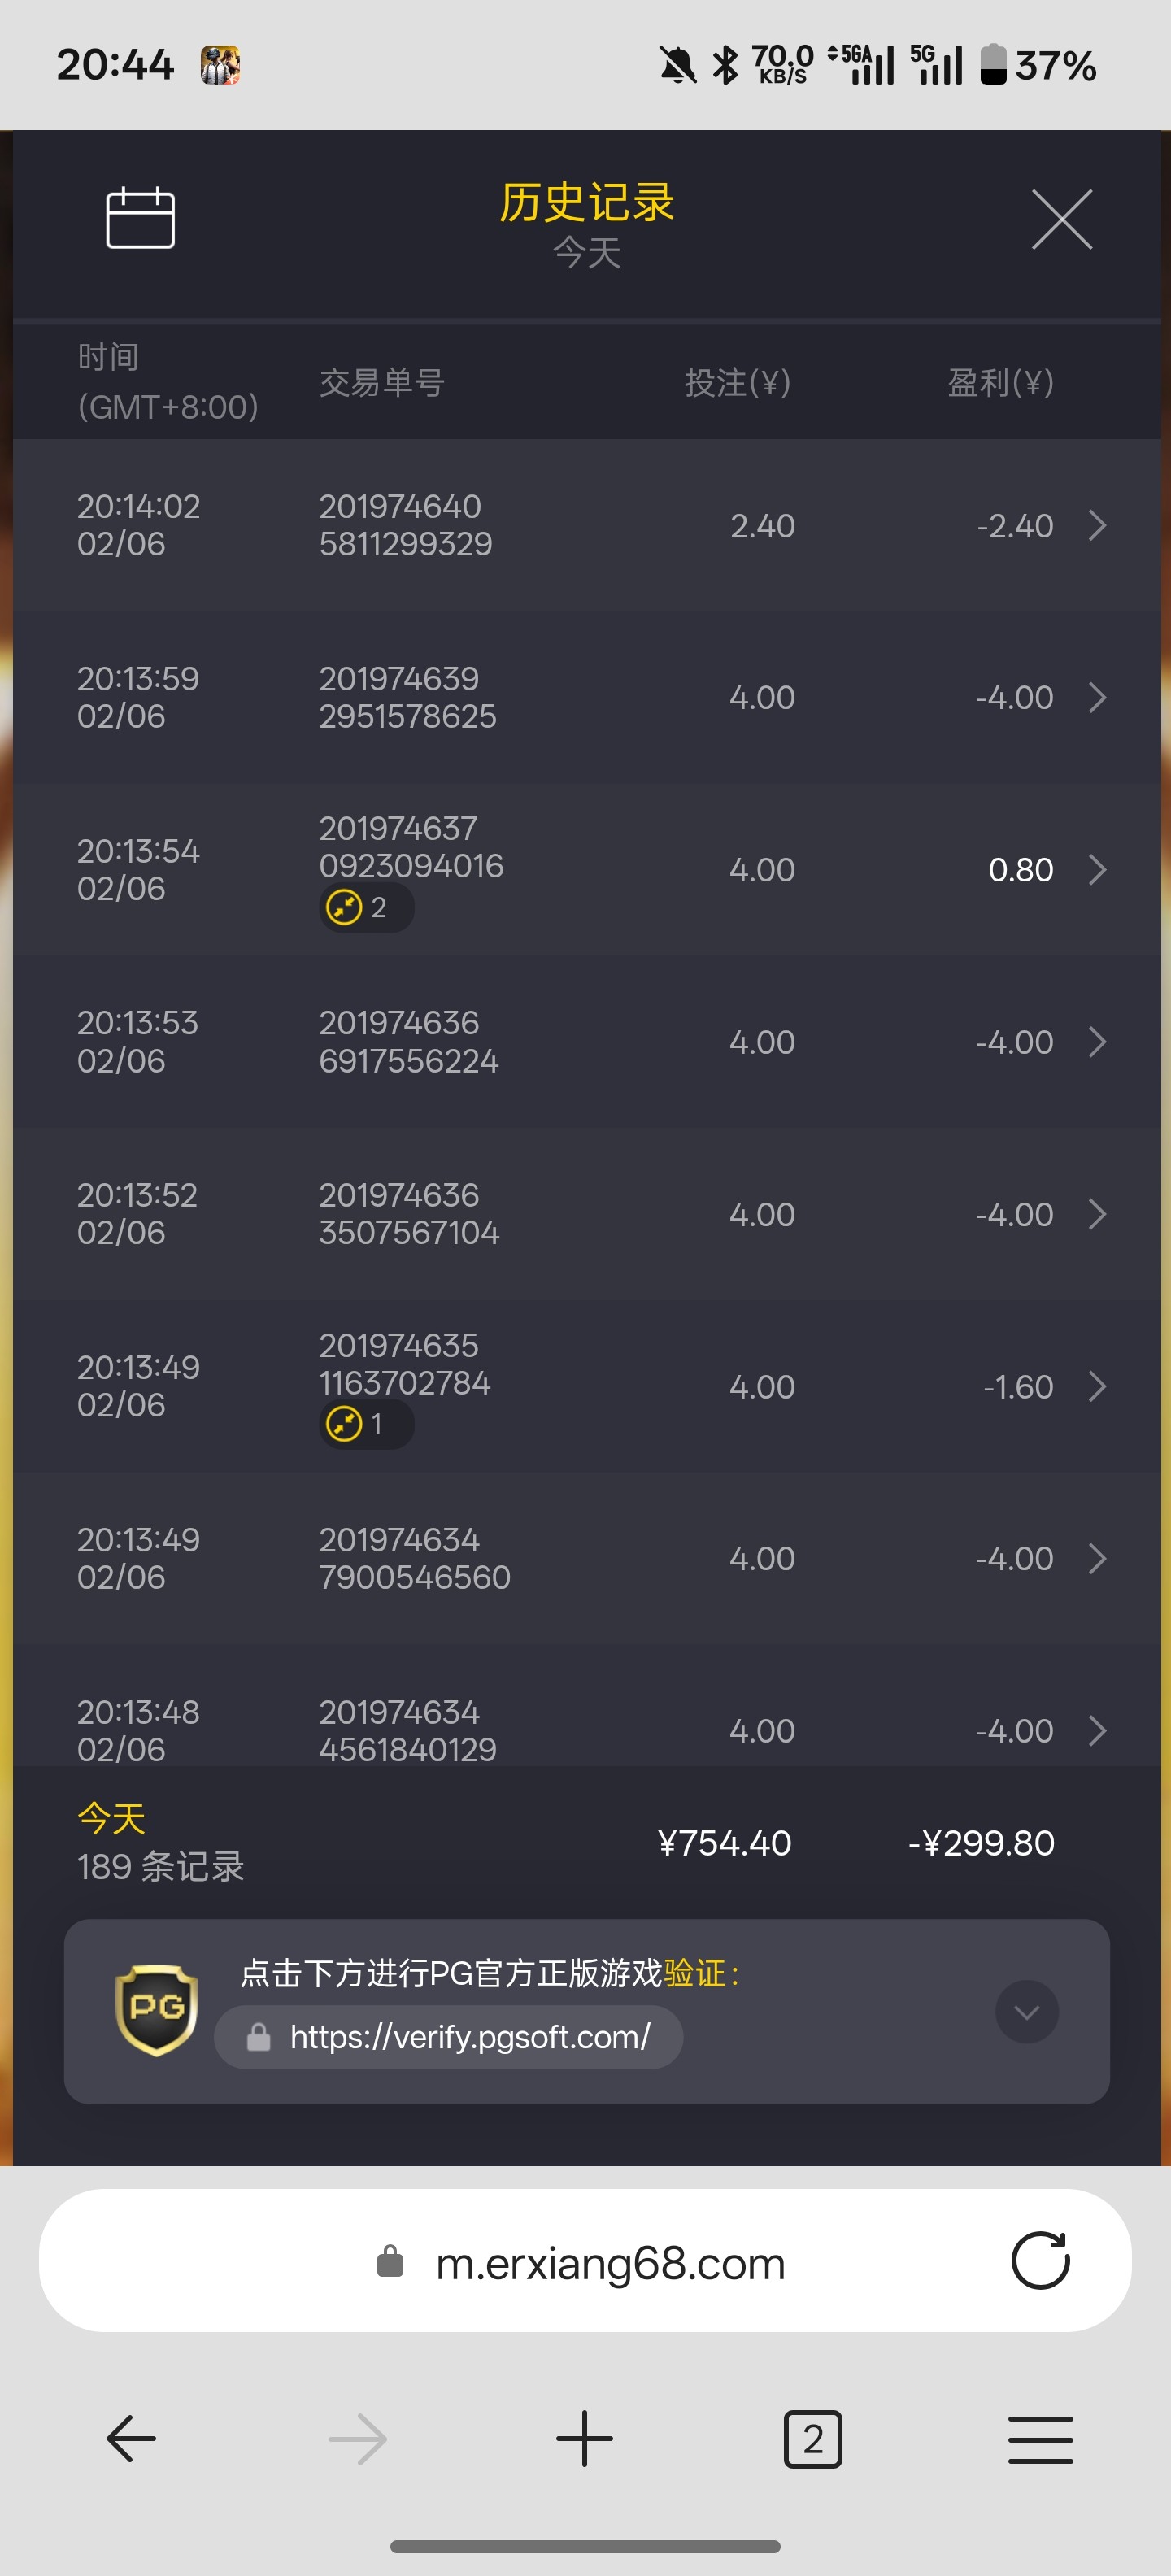
Task: Tap the m.erxiang68.com address bar
Action: coord(610,2263)
